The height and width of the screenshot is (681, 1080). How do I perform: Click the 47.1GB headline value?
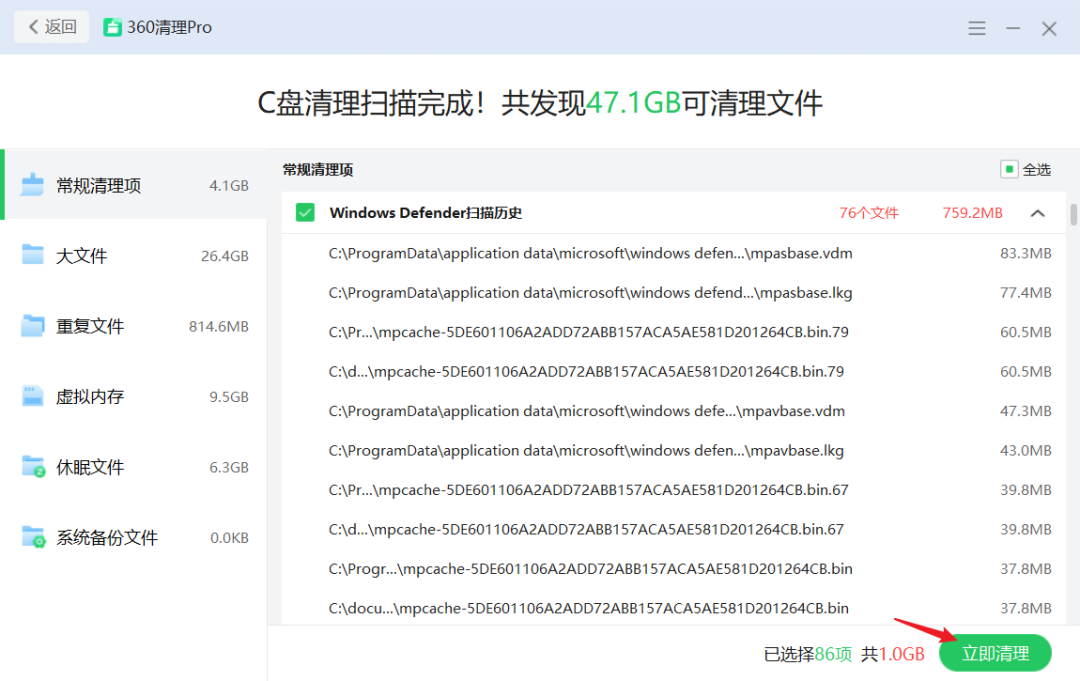click(634, 103)
